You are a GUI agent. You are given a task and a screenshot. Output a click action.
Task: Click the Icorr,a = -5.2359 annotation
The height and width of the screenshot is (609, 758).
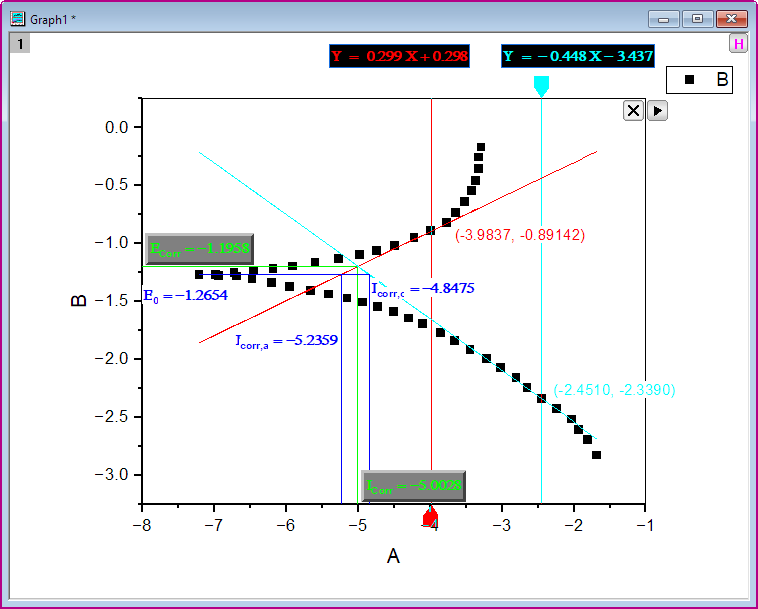click(286, 341)
